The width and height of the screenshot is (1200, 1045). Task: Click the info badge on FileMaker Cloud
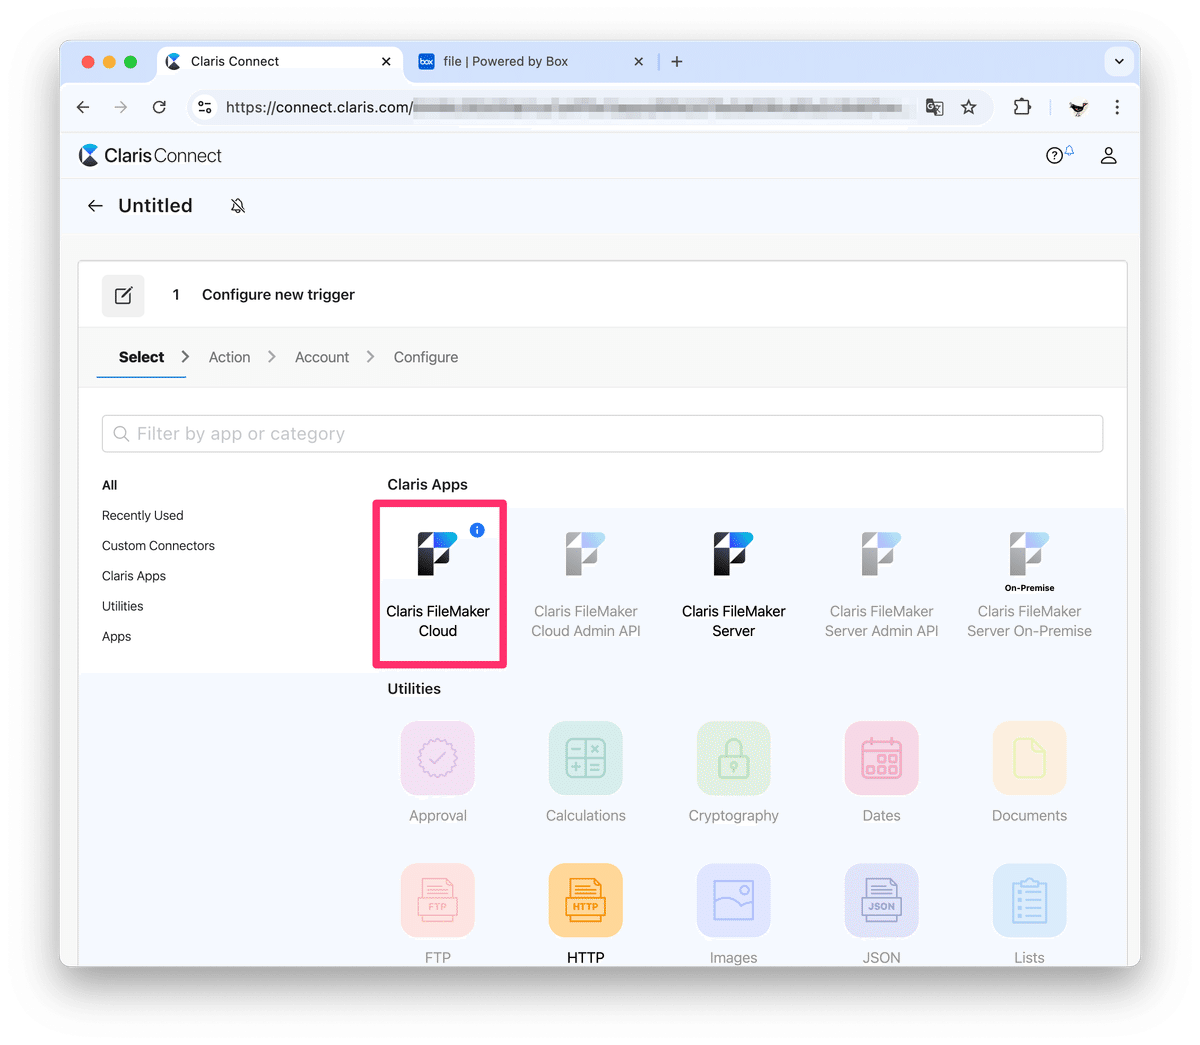click(x=477, y=530)
